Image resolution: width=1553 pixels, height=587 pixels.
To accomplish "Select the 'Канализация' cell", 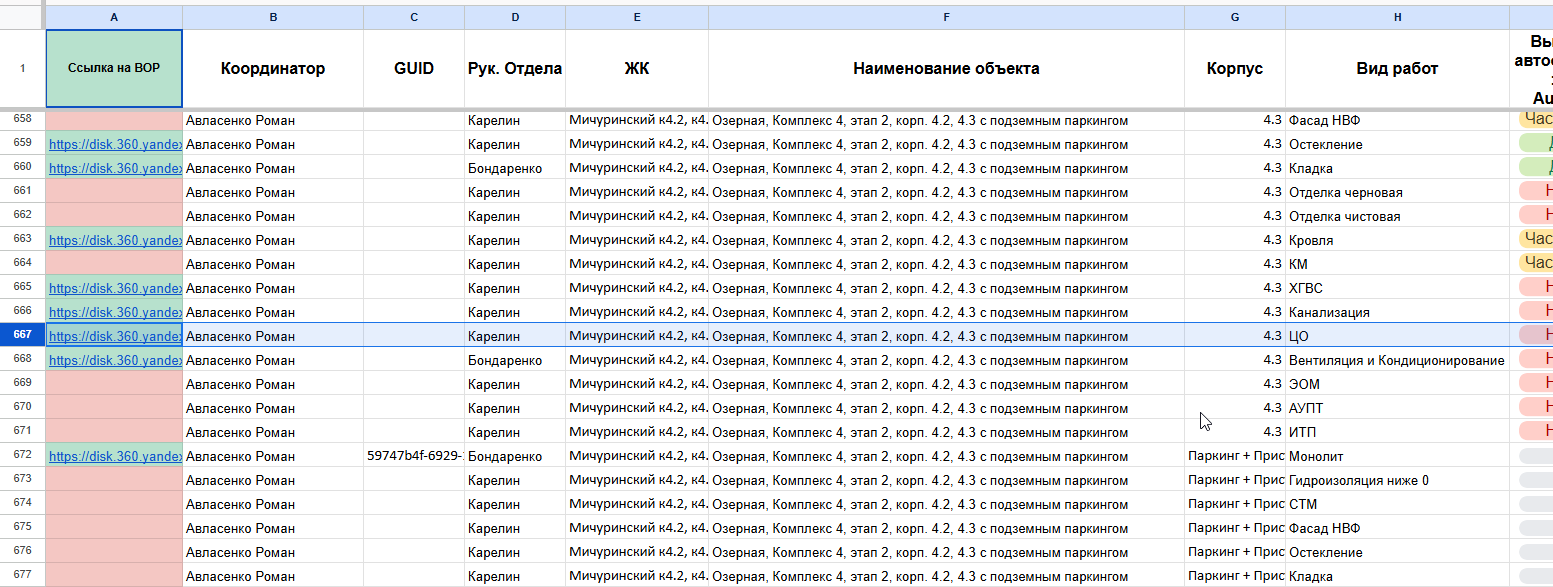I will [1398, 312].
